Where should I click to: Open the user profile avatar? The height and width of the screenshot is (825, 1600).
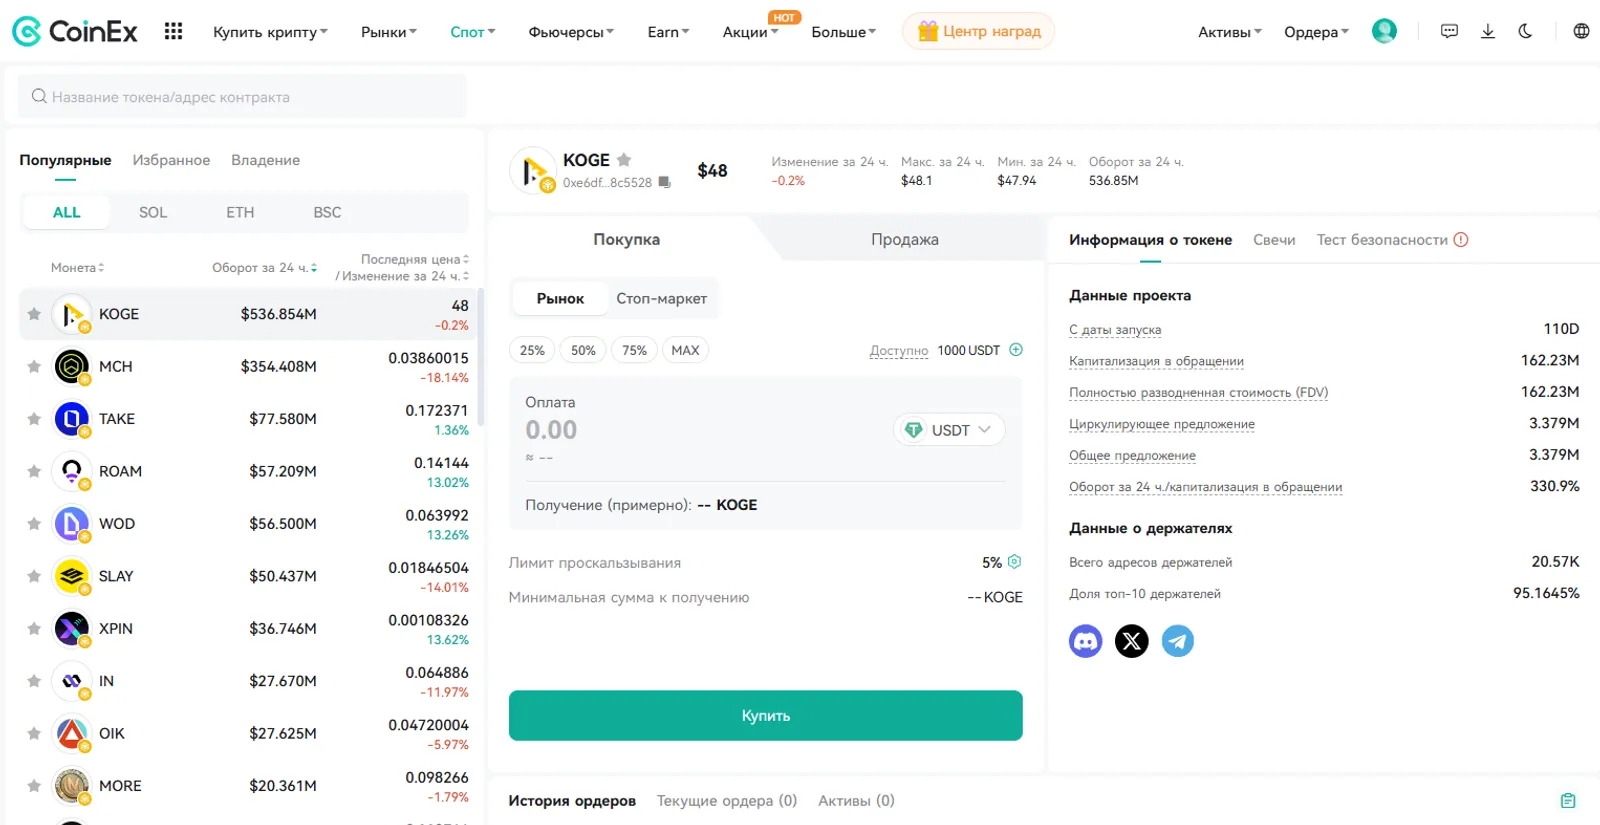tap(1384, 31)
